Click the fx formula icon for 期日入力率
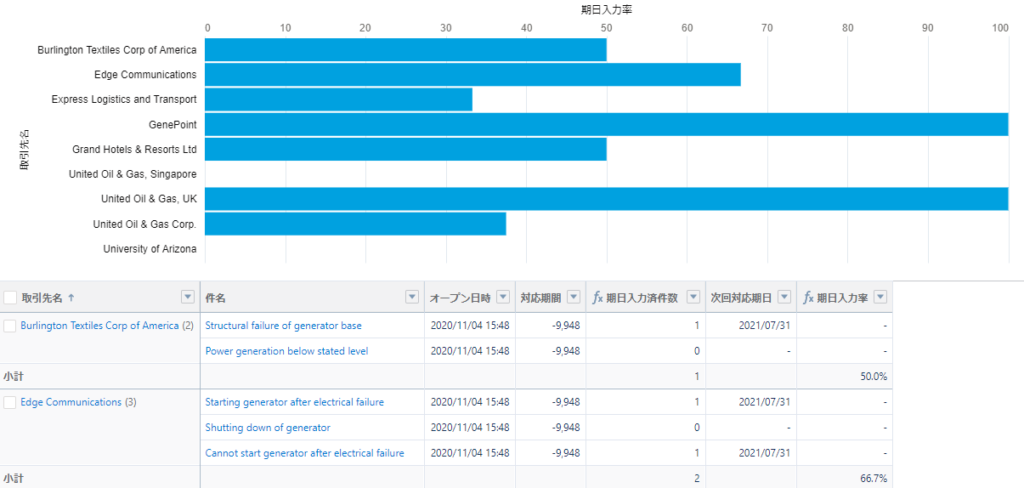Viewport: 1024px width, 488px height. pos(808,298)
